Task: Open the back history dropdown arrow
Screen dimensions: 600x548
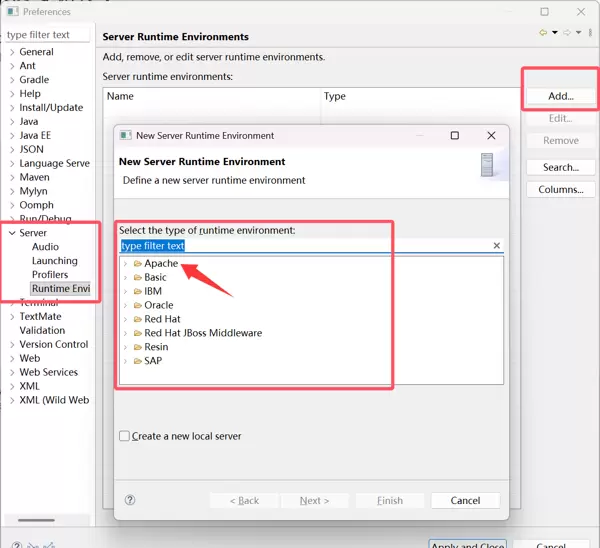Action: pos(554,33)
